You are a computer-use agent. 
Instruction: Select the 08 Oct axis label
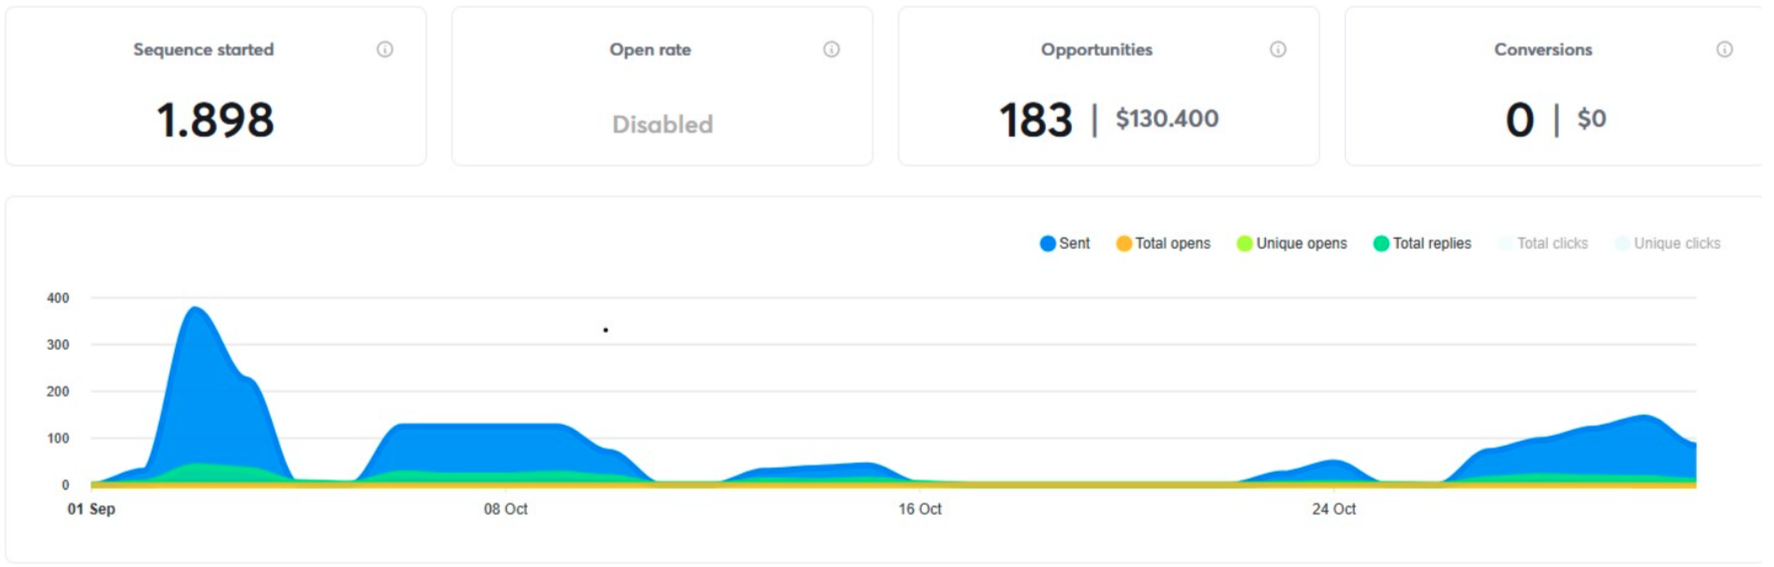[x=505, y=509]
